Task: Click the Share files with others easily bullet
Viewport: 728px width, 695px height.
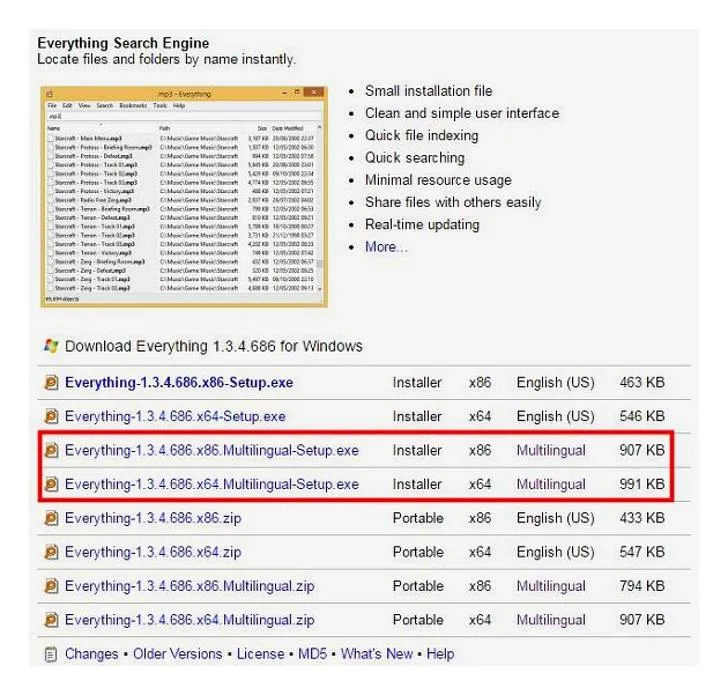Action: point(453,202)
